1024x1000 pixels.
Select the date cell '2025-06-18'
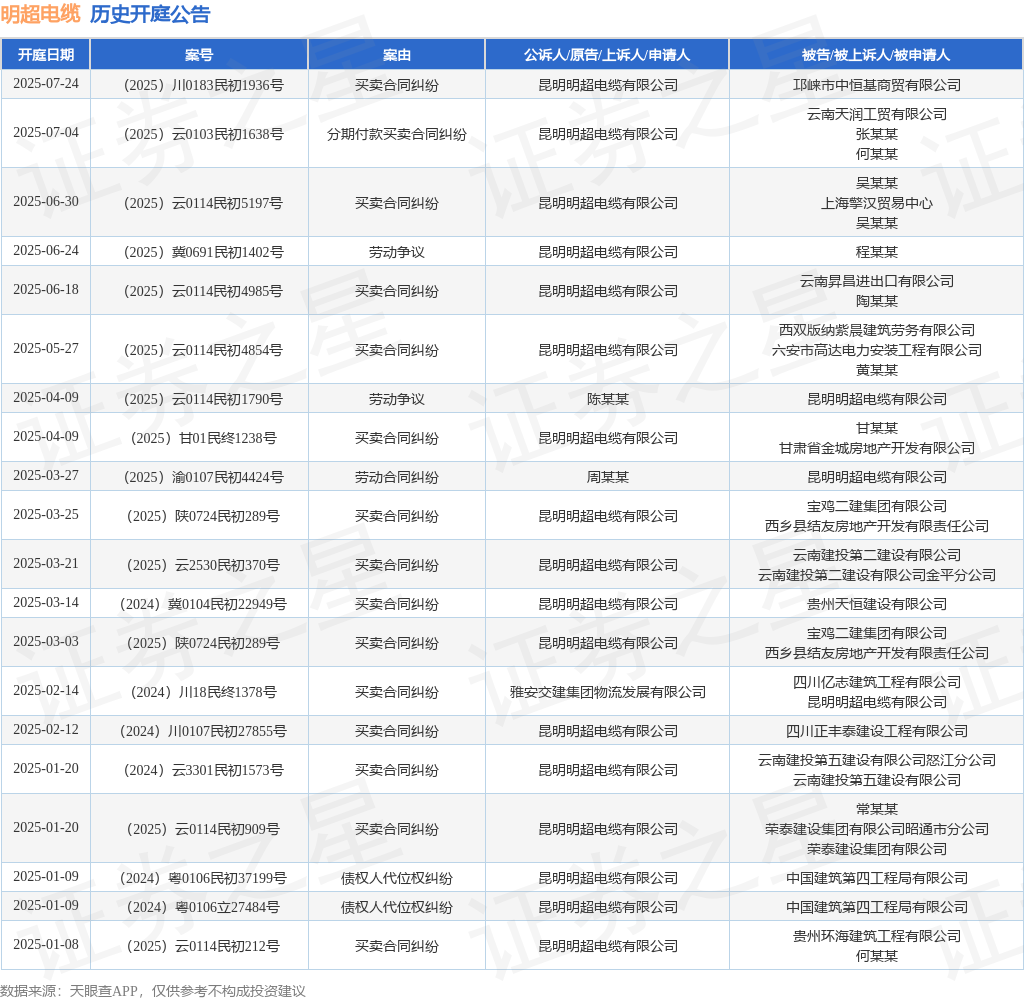pos(46,289)
